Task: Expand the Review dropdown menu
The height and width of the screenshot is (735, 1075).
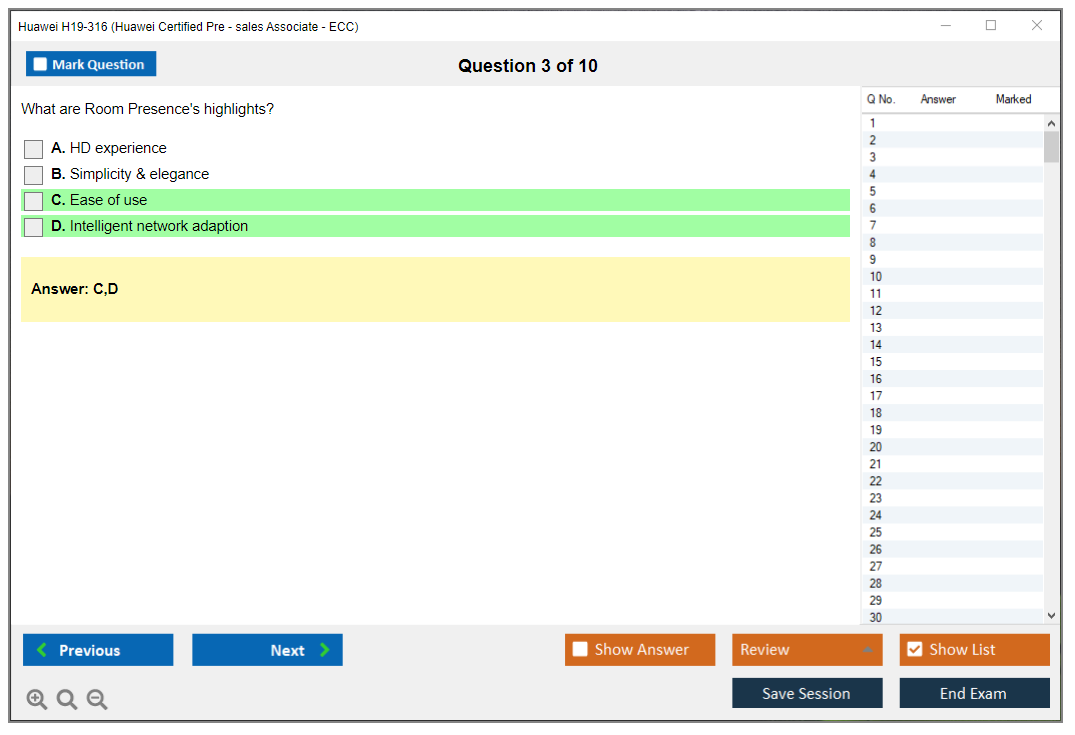Action: coord(806,650)
